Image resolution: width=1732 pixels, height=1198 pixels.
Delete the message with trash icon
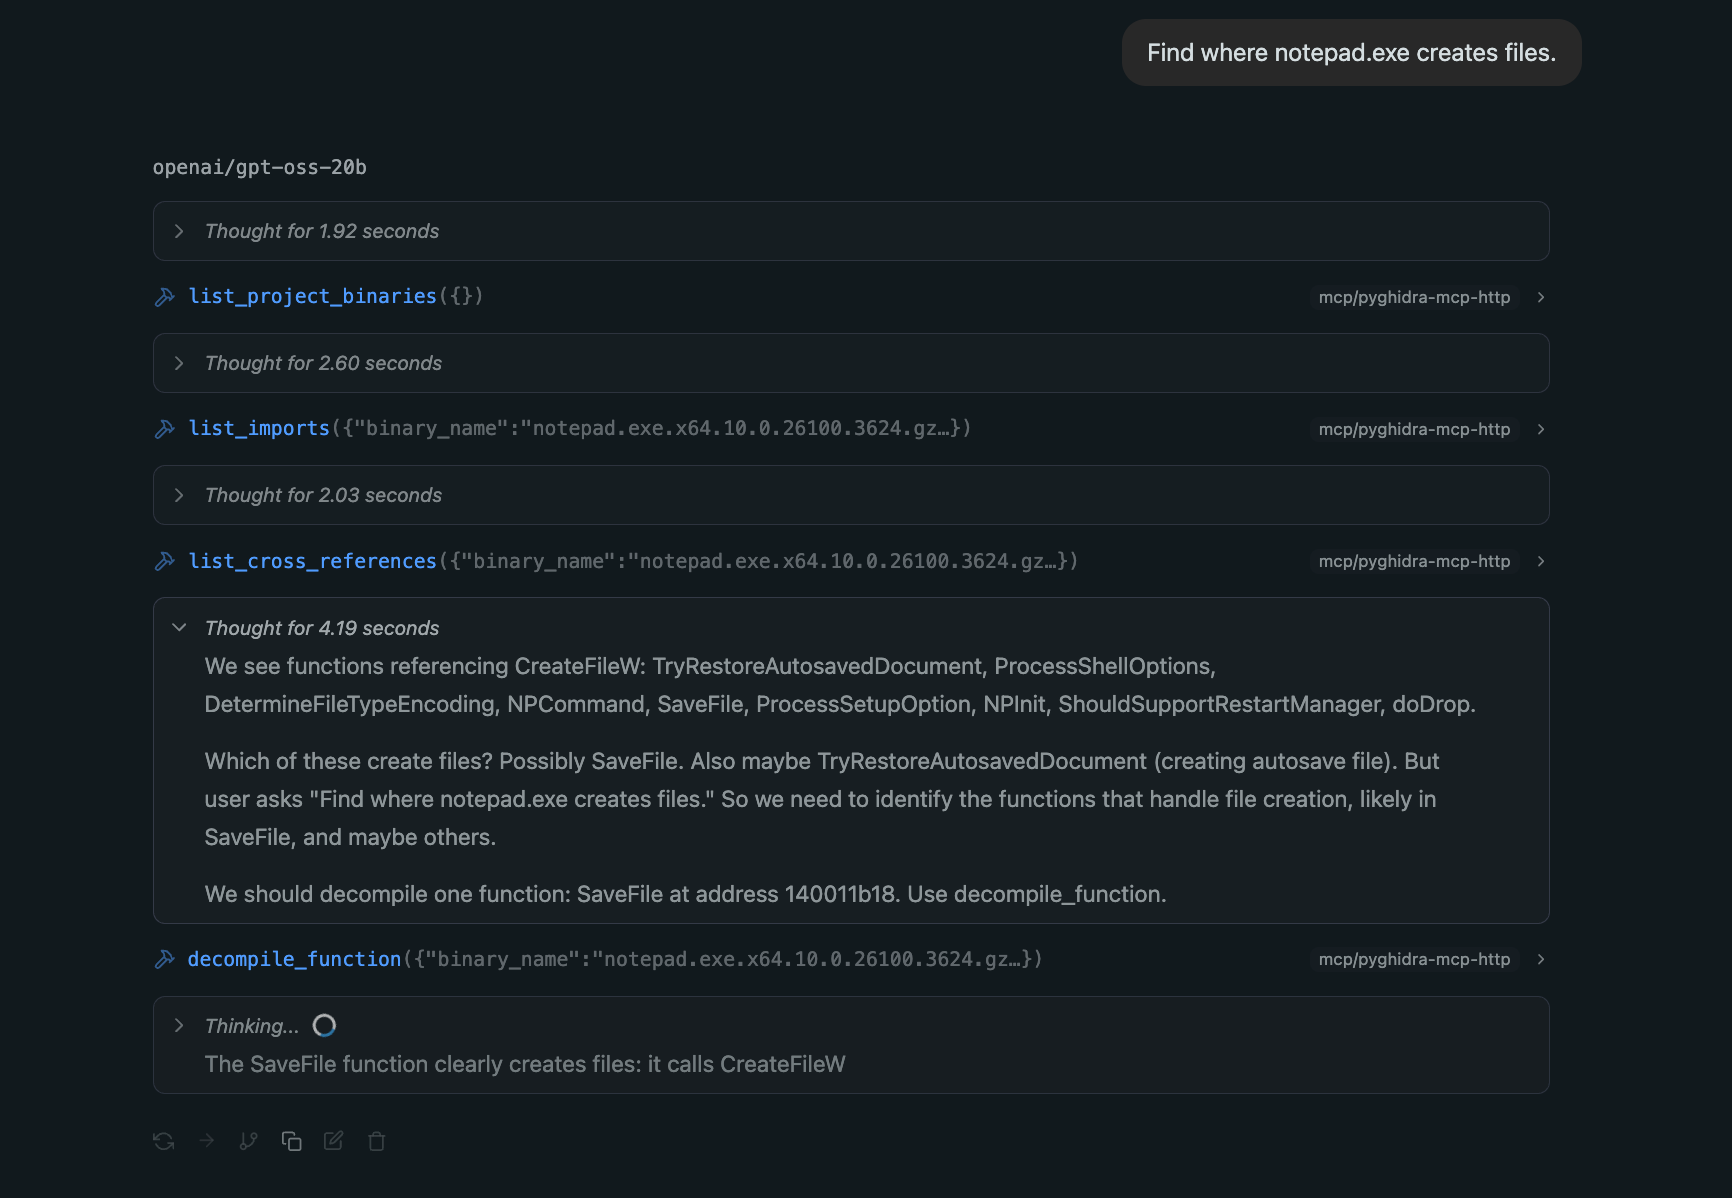(x=377, y=1141)
